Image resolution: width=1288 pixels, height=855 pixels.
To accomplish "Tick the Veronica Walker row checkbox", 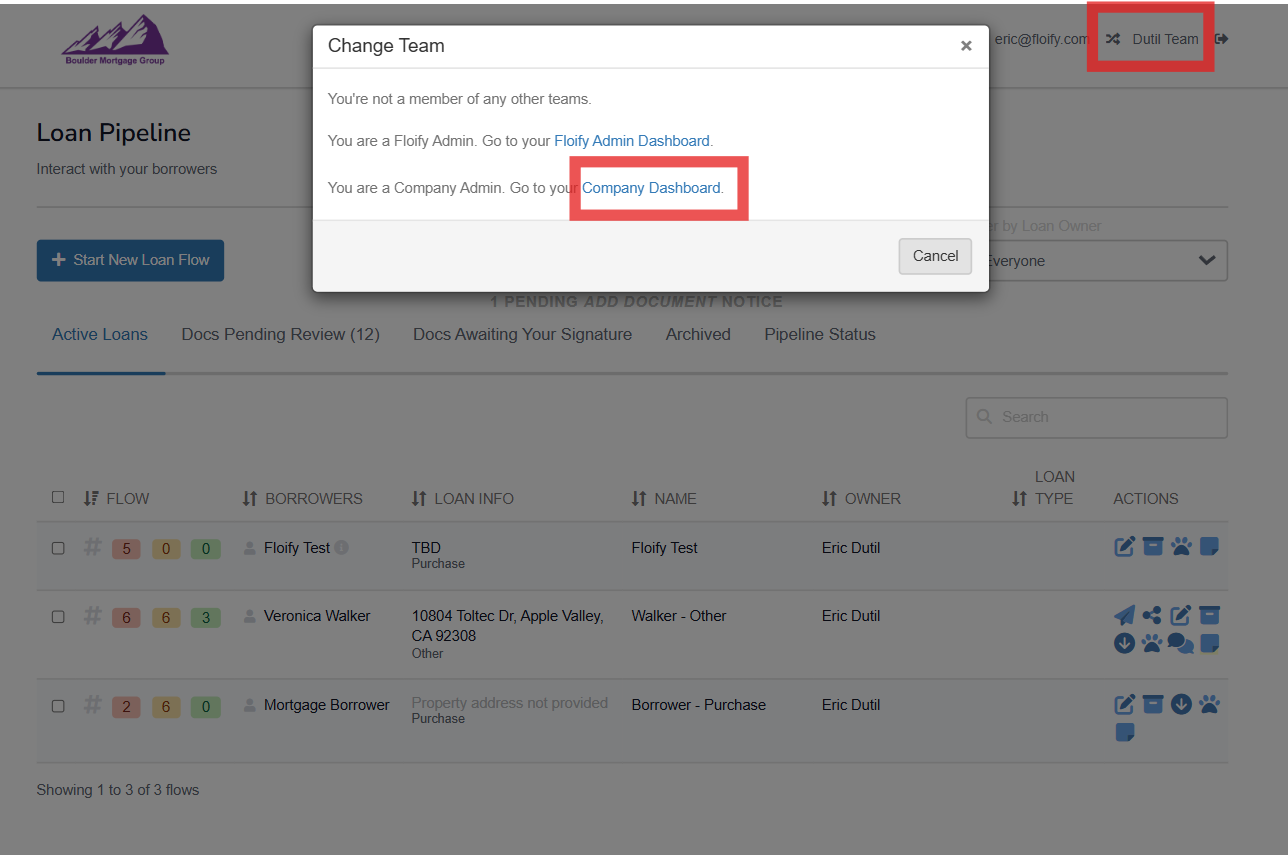I will pos(58,617).
